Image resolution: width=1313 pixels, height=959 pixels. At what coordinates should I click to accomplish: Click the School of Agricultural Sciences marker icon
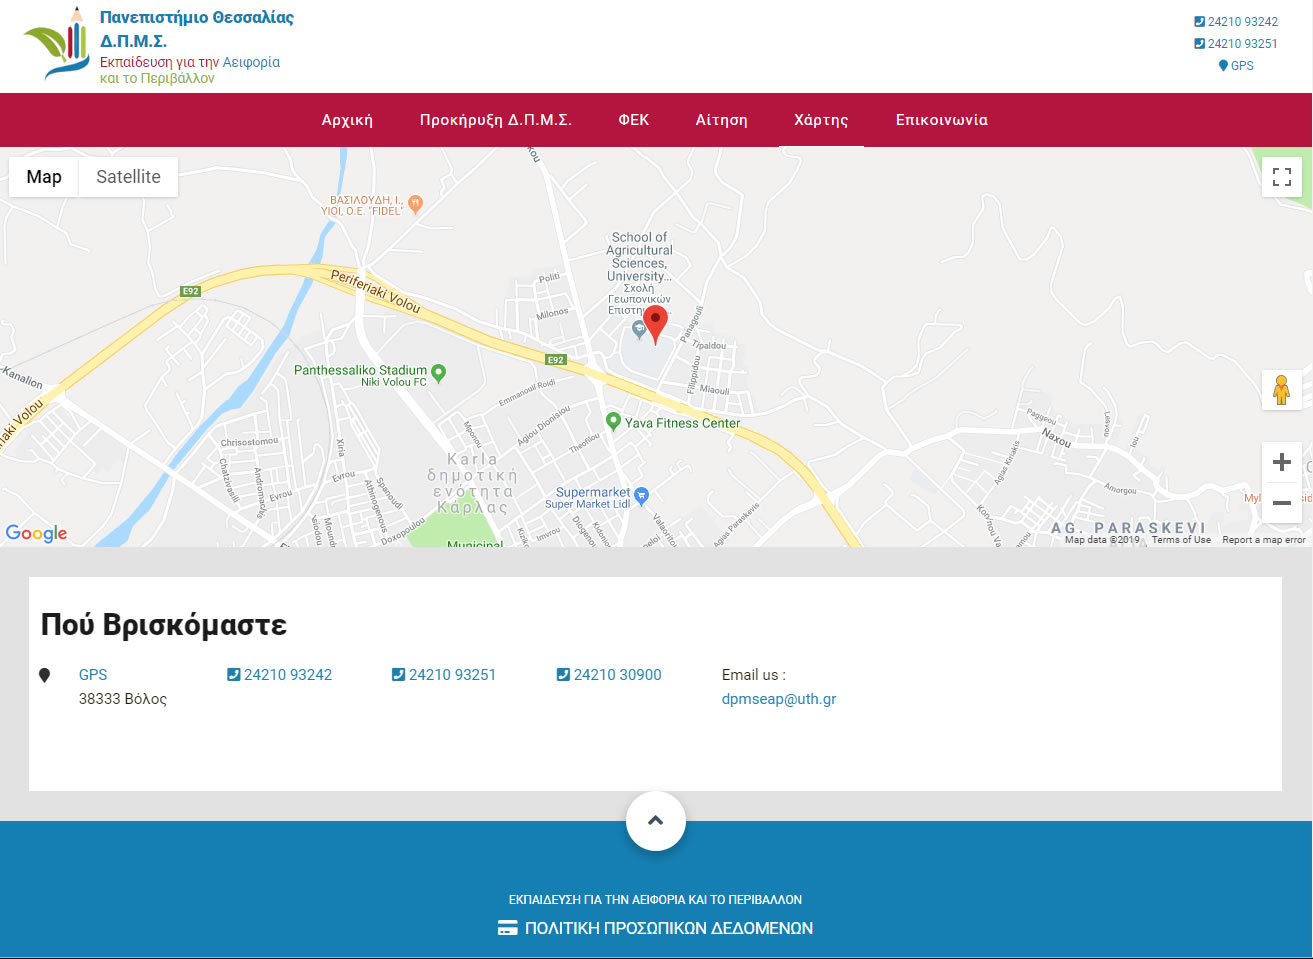pyautogui.click(x=638, y=330)
